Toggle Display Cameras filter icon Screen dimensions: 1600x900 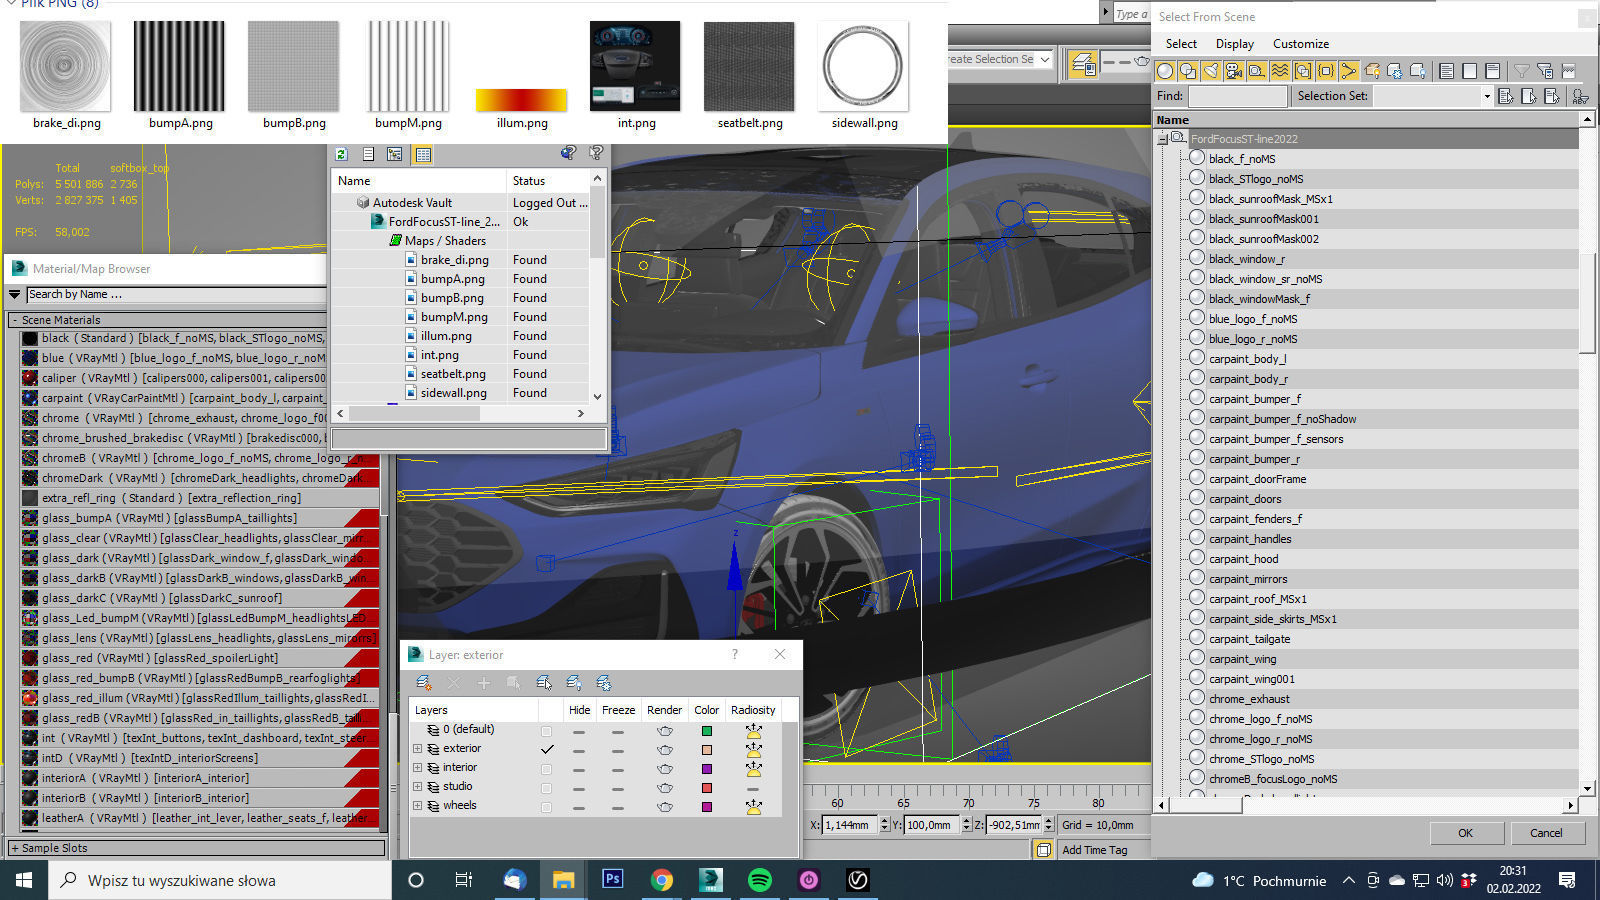1234,71
